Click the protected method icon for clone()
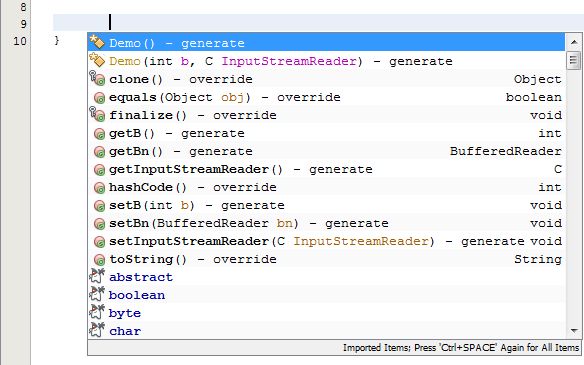Viewport: 584px width, 365px height. pyautogui.click(x=97, y=78)
